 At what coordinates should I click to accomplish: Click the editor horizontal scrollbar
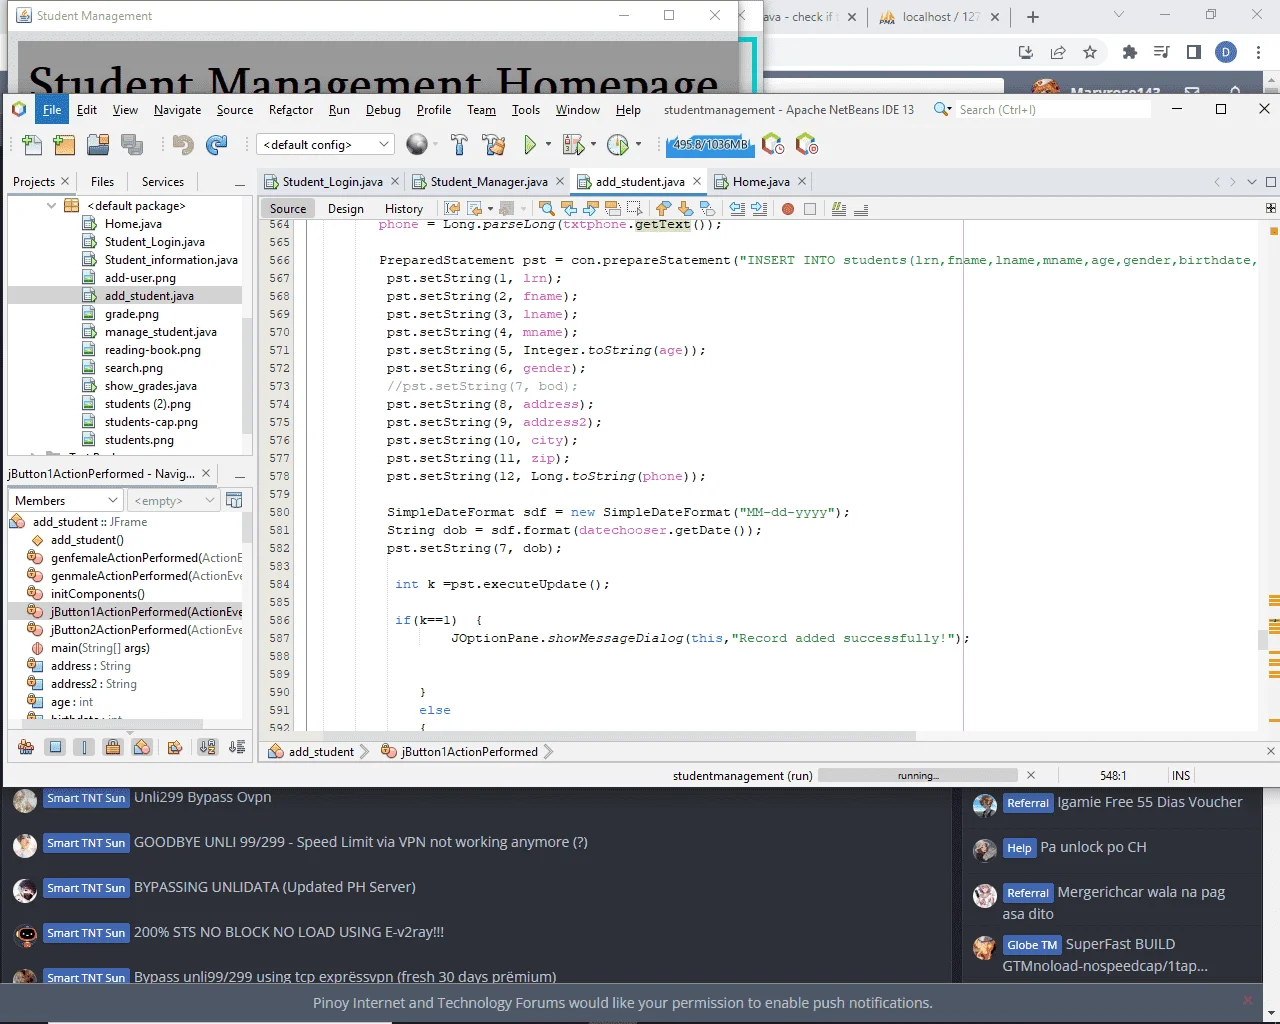point(610,736)
